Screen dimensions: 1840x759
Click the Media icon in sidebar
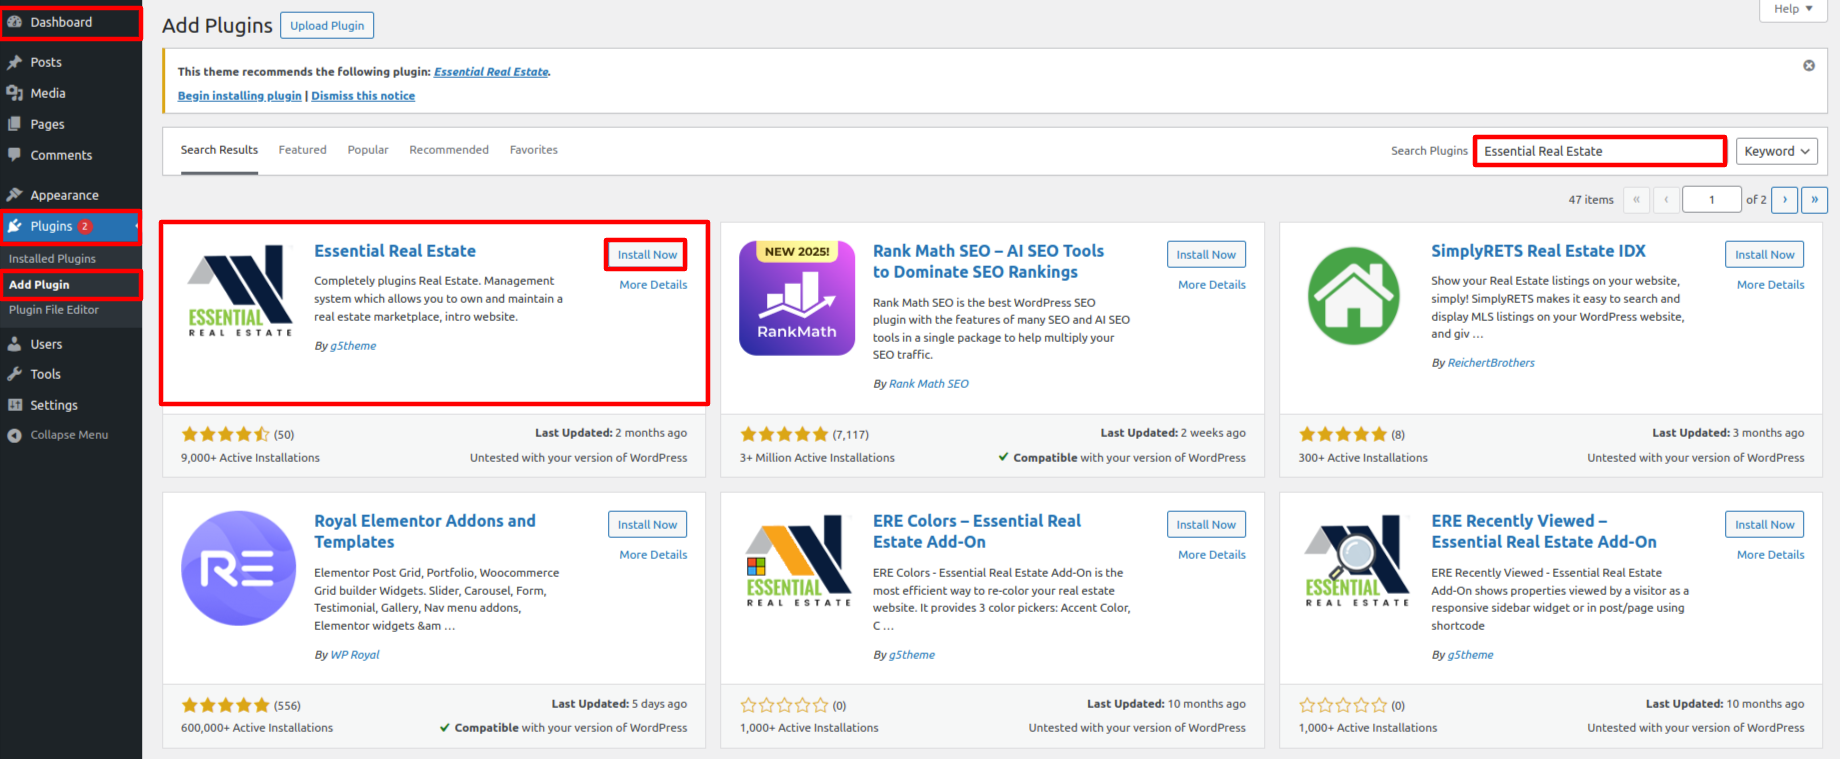pyautogui.click(x=15, y=93)
